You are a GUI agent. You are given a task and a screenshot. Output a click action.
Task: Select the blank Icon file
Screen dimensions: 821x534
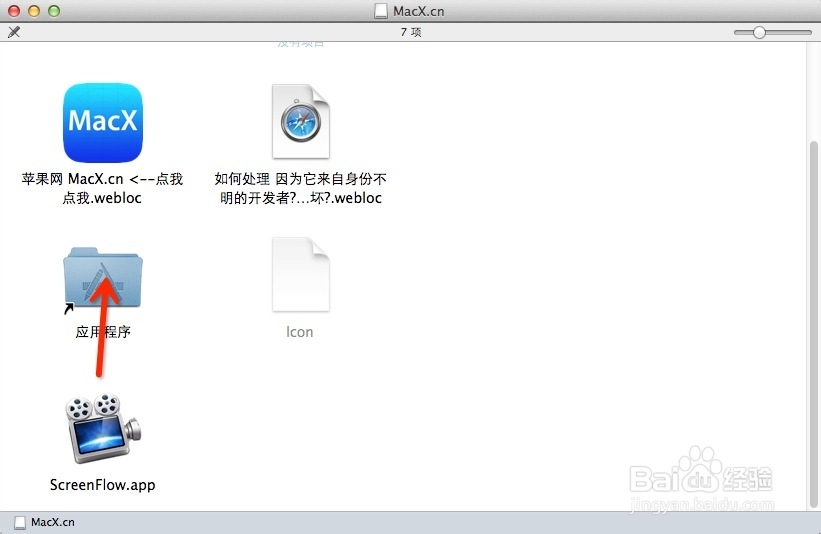[x=301, y=274]
